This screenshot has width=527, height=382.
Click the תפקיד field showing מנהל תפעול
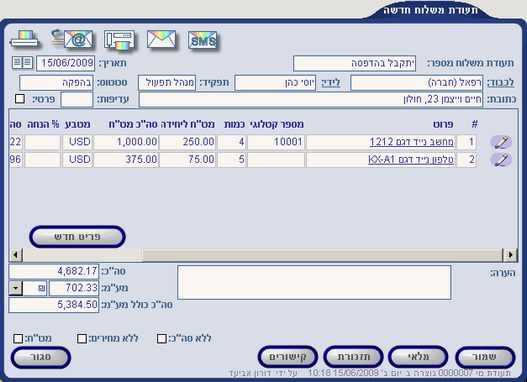(167, 83)
